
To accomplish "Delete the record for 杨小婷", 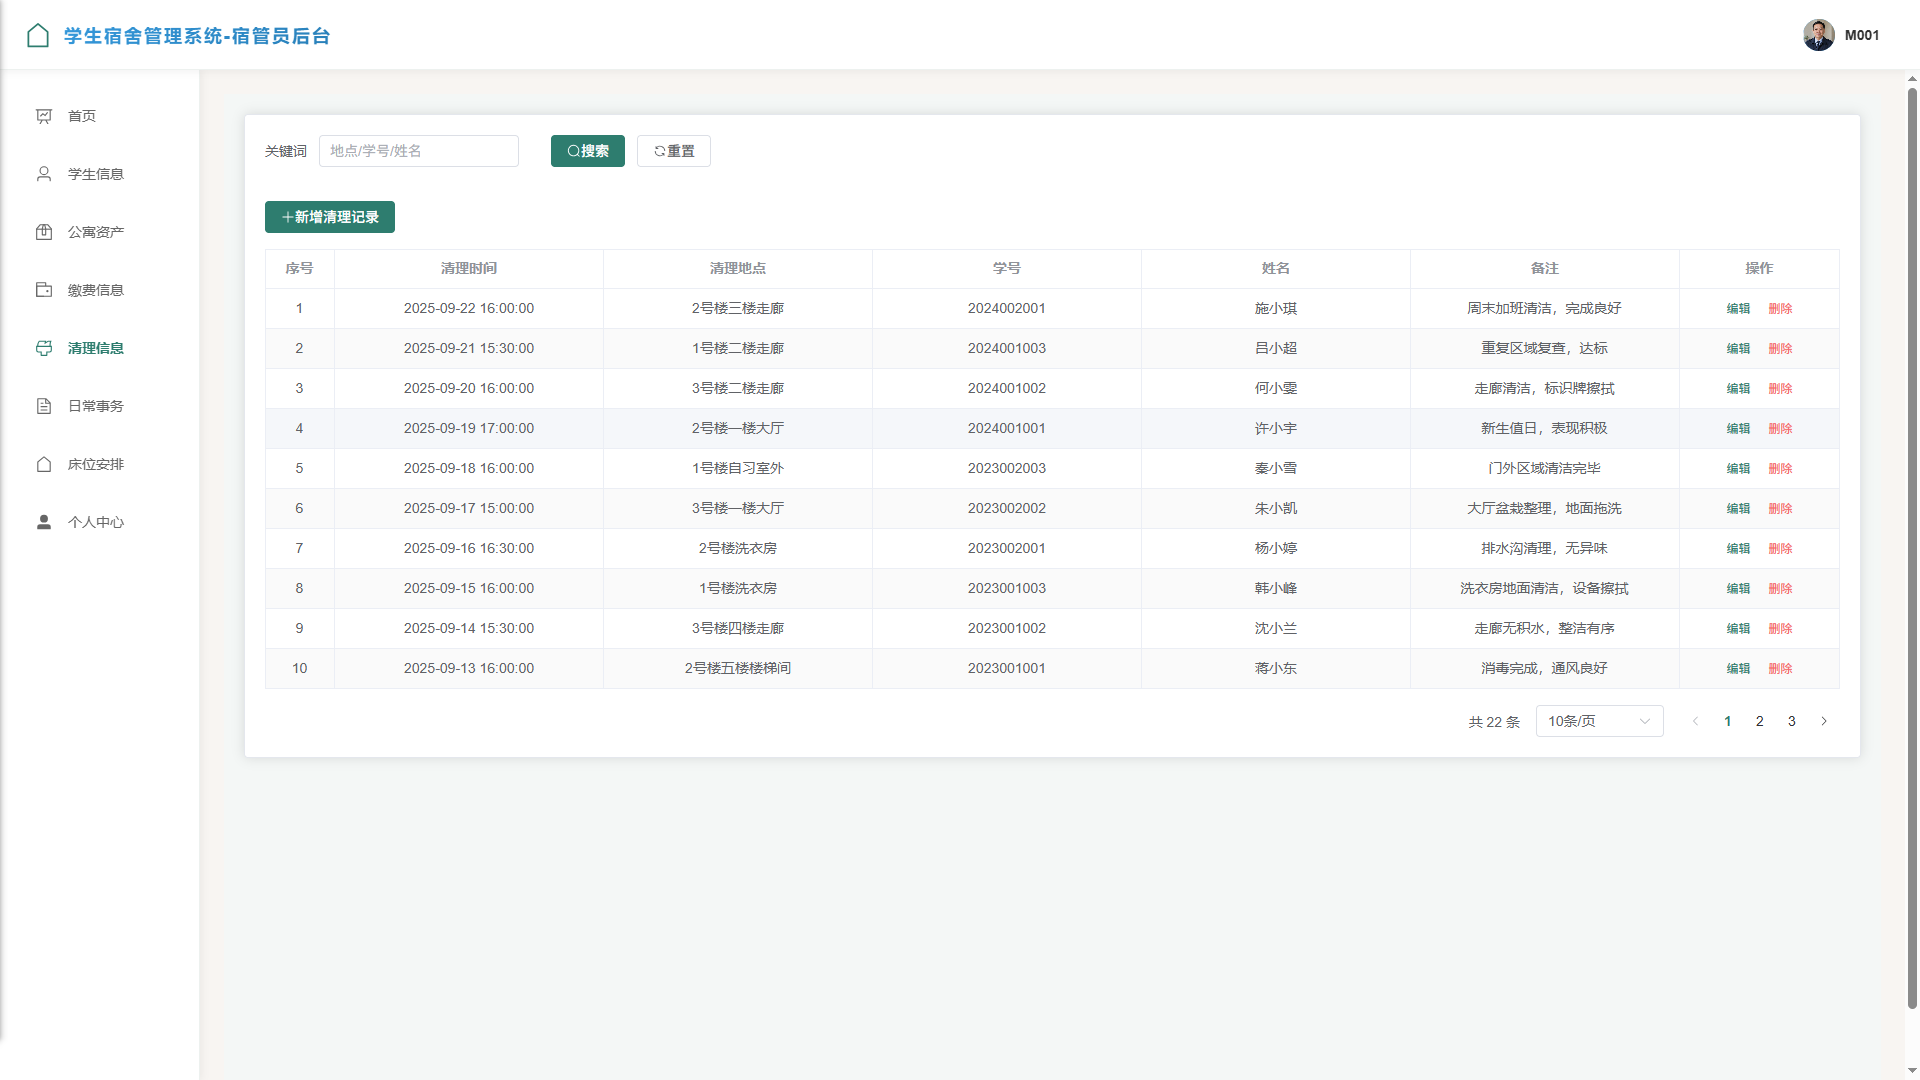I will pos(1780,549).
